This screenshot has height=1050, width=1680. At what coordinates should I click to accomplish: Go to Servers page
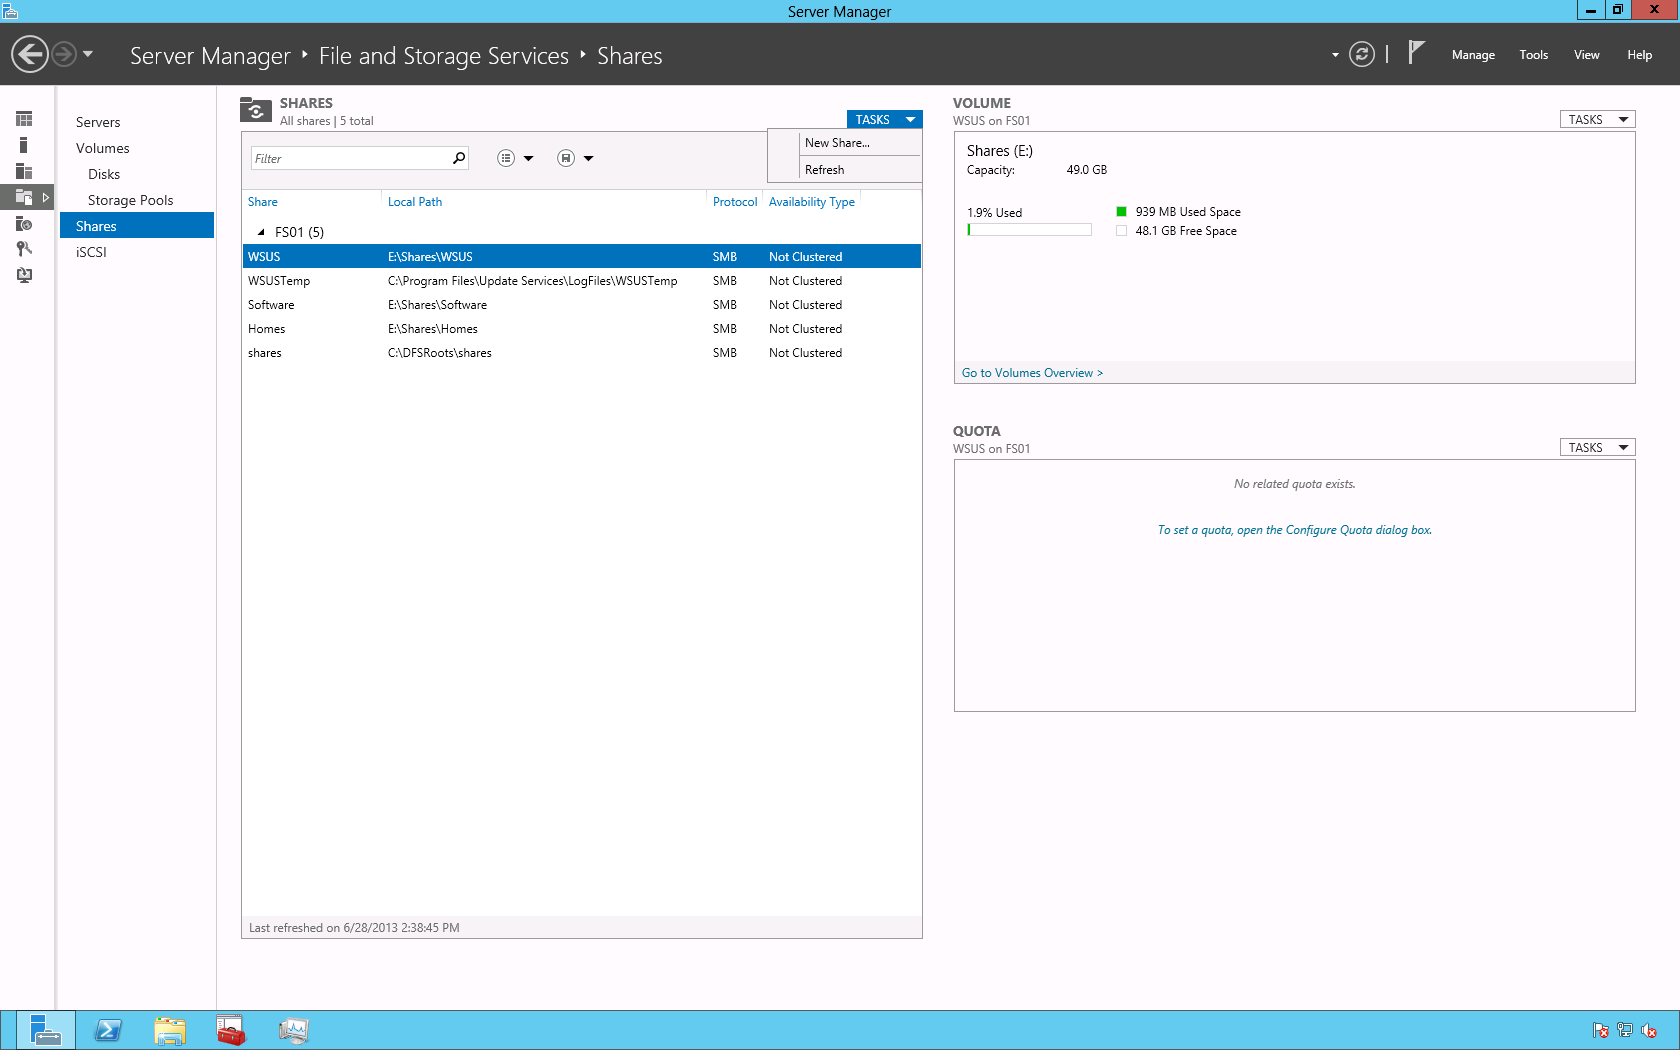click(x=98, y=122)
